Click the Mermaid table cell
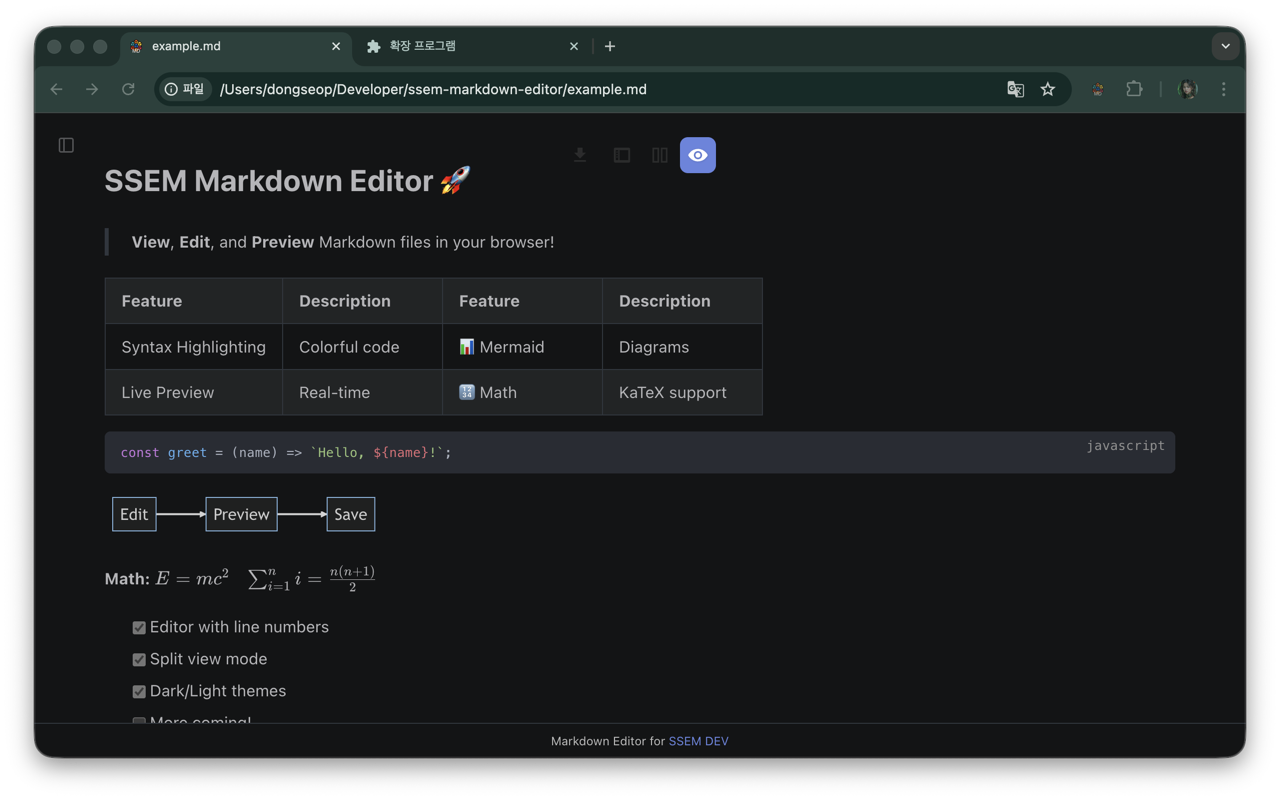The height and width of the screenshot is (800, 1280). tap(522, 347)
